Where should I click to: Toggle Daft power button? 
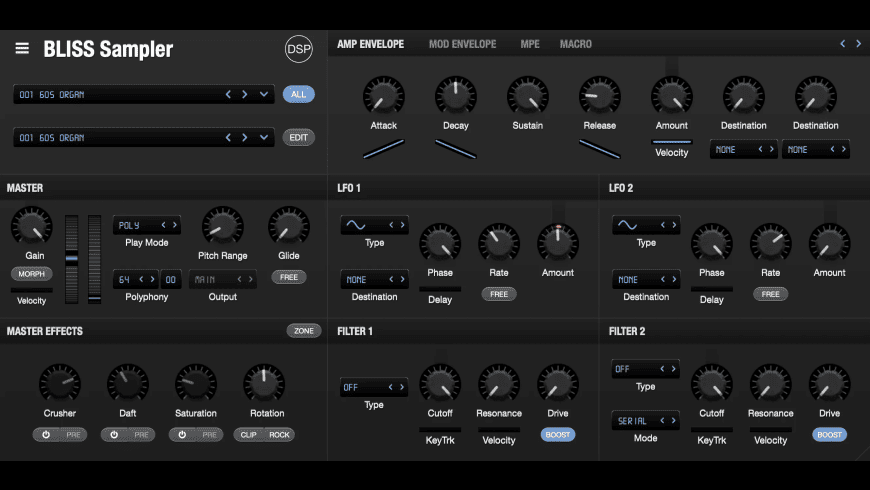[x=114, y=435]
